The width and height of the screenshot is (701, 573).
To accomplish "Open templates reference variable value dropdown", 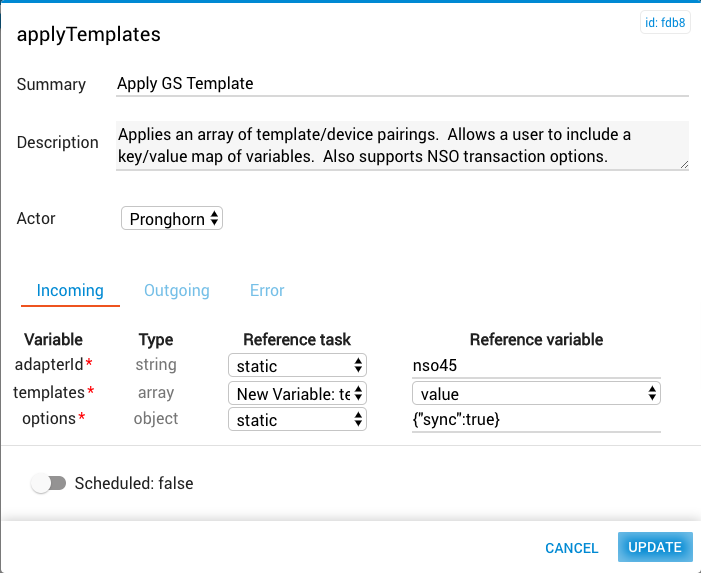I will 536,393.
